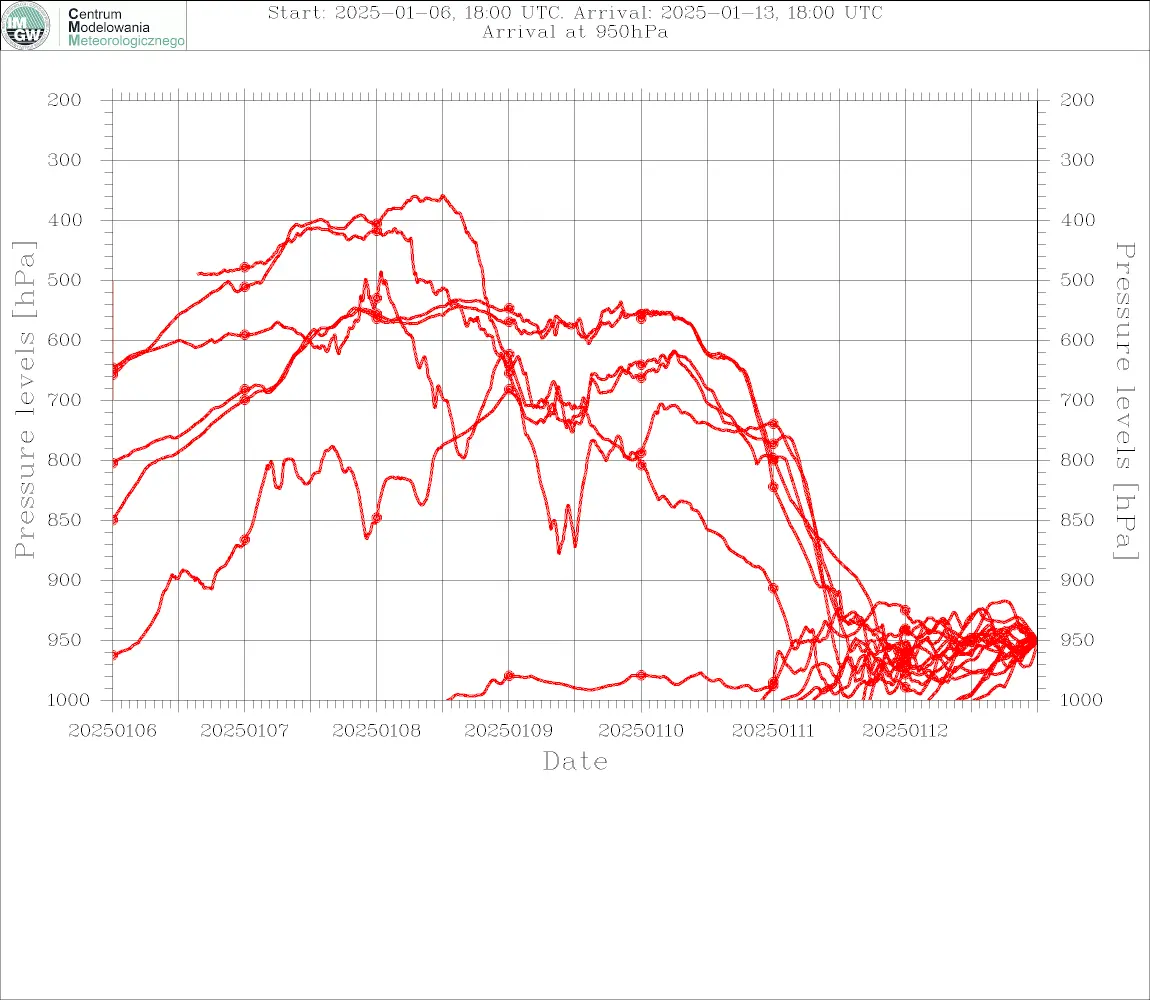Click the x-axis label 20250109
The width and height of the screenshot is (1150, 1000).
(509, 731)
